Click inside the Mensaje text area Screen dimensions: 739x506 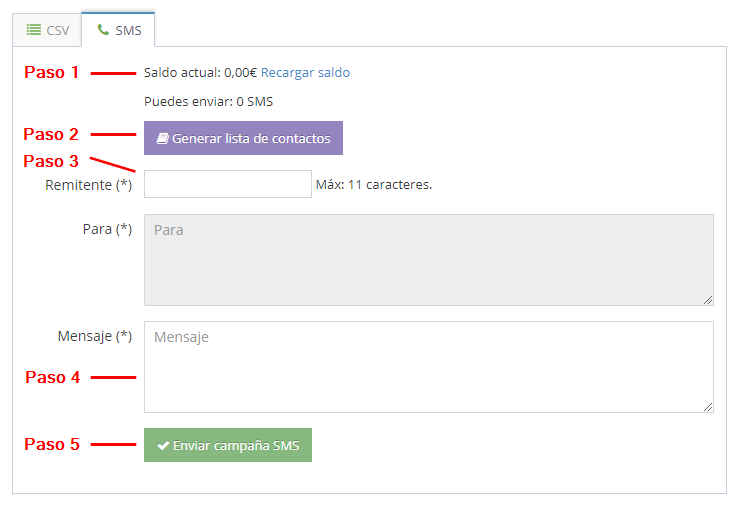point(428,366)
